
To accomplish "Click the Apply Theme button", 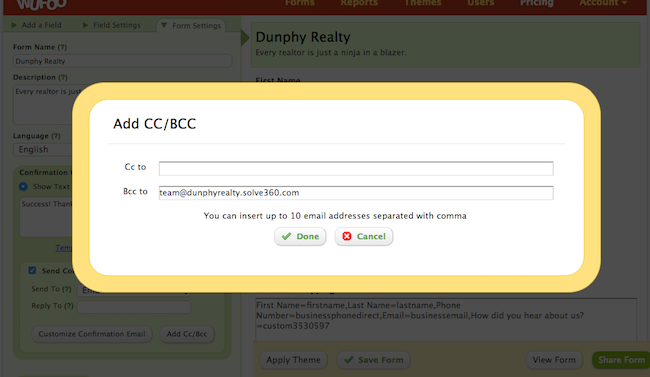I will coord(293,360).
